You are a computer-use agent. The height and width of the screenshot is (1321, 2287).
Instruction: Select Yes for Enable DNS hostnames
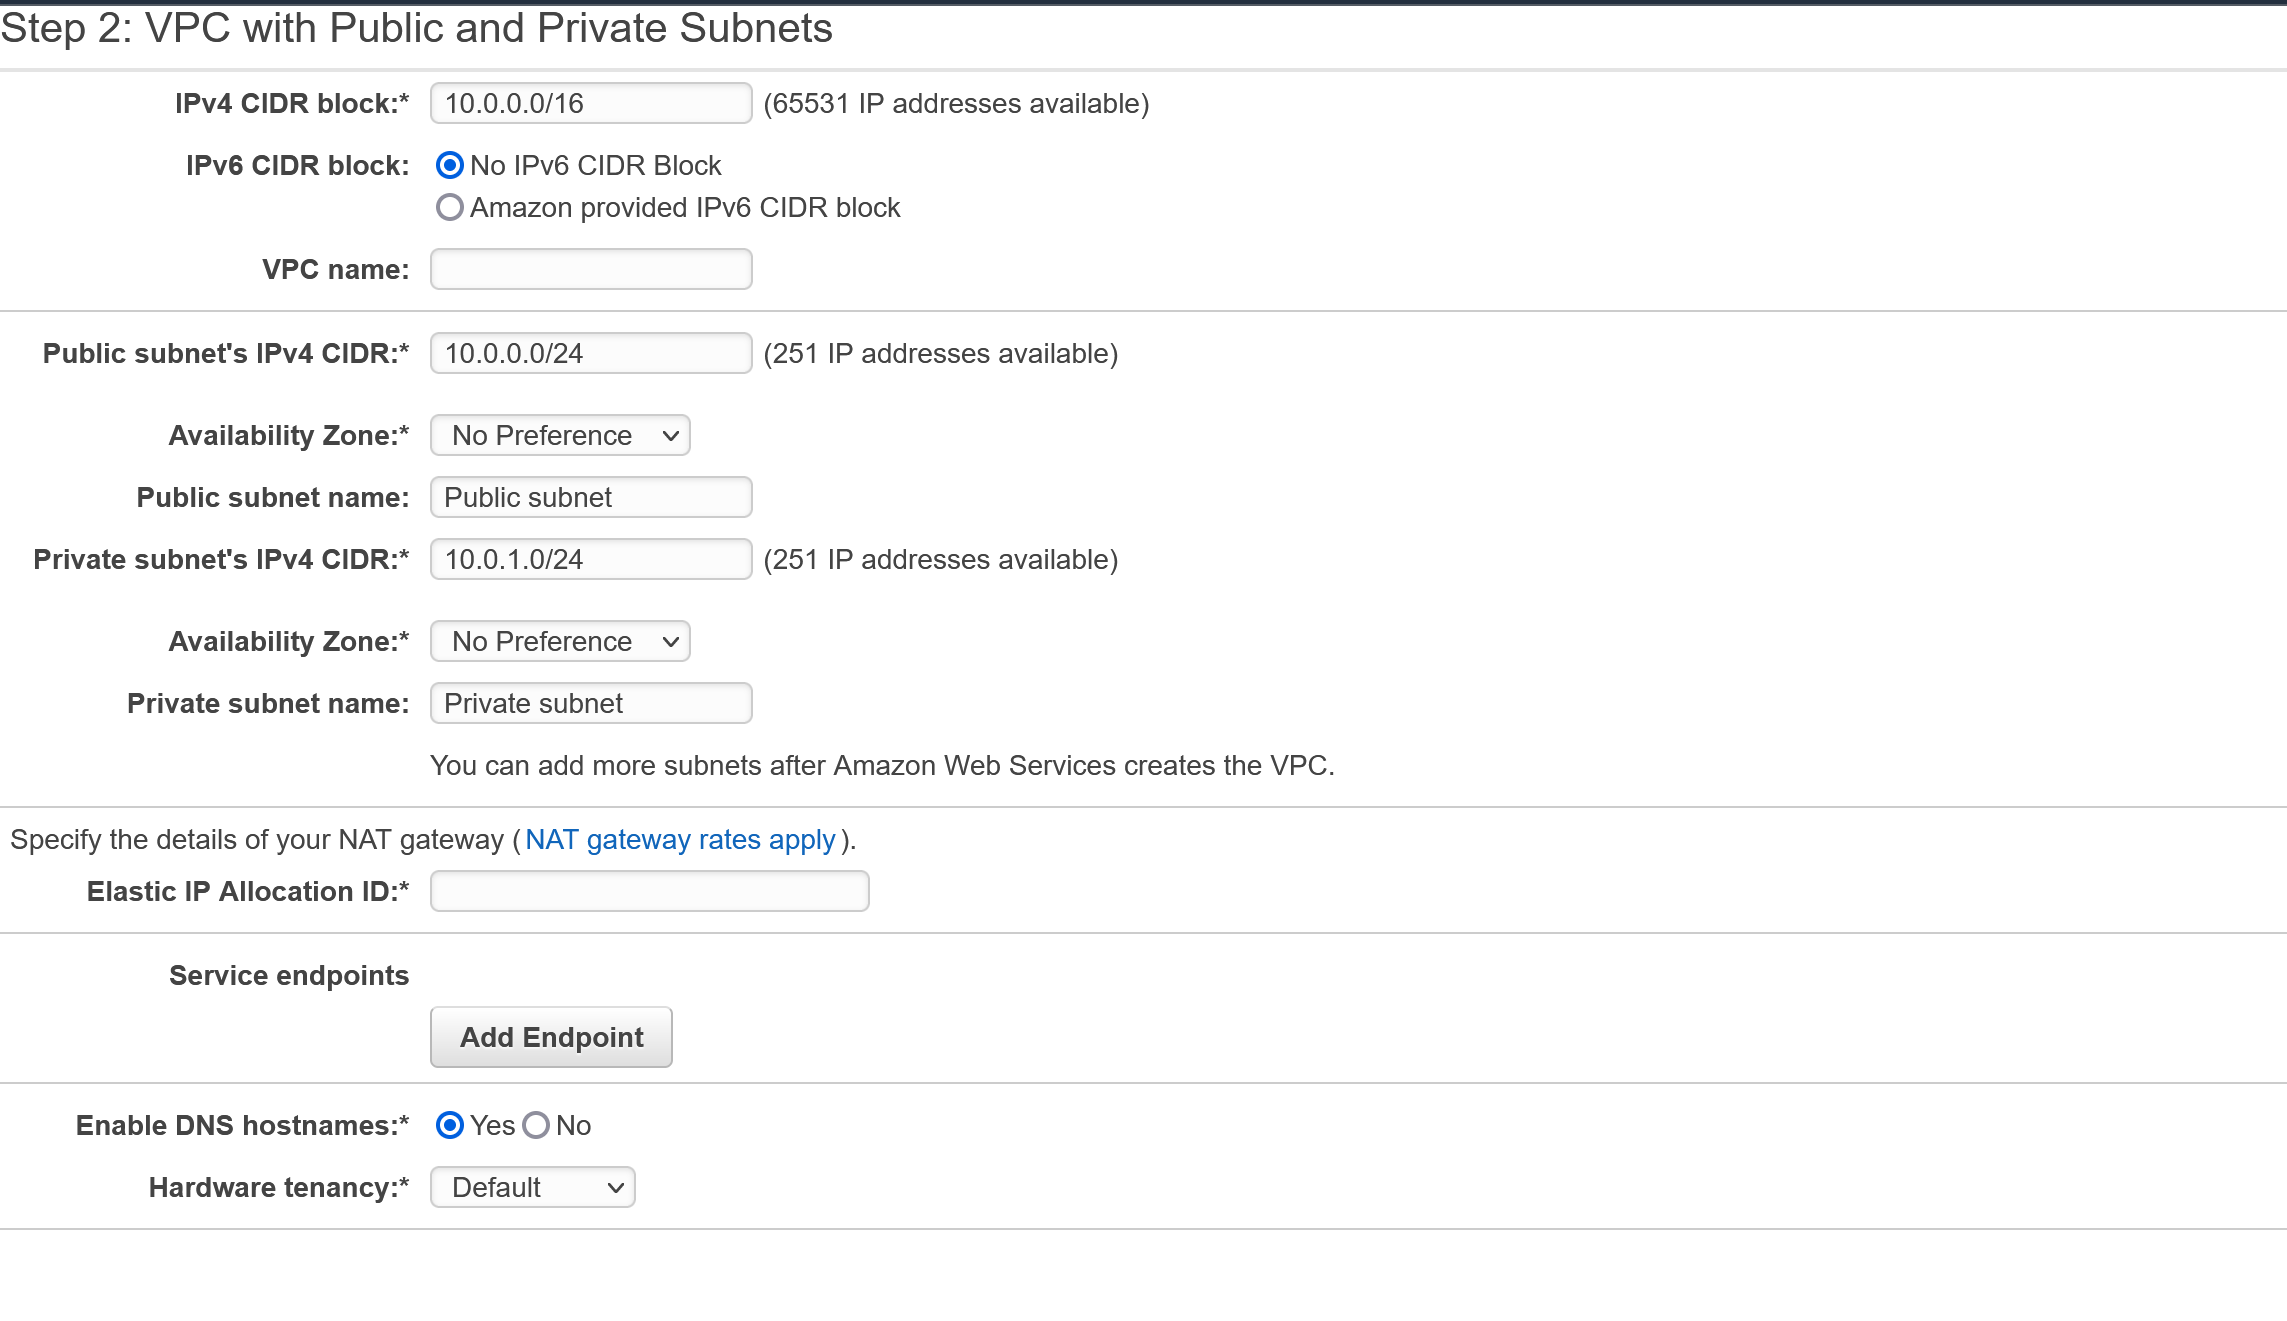pyautogui.click(x=450, y=1125)
